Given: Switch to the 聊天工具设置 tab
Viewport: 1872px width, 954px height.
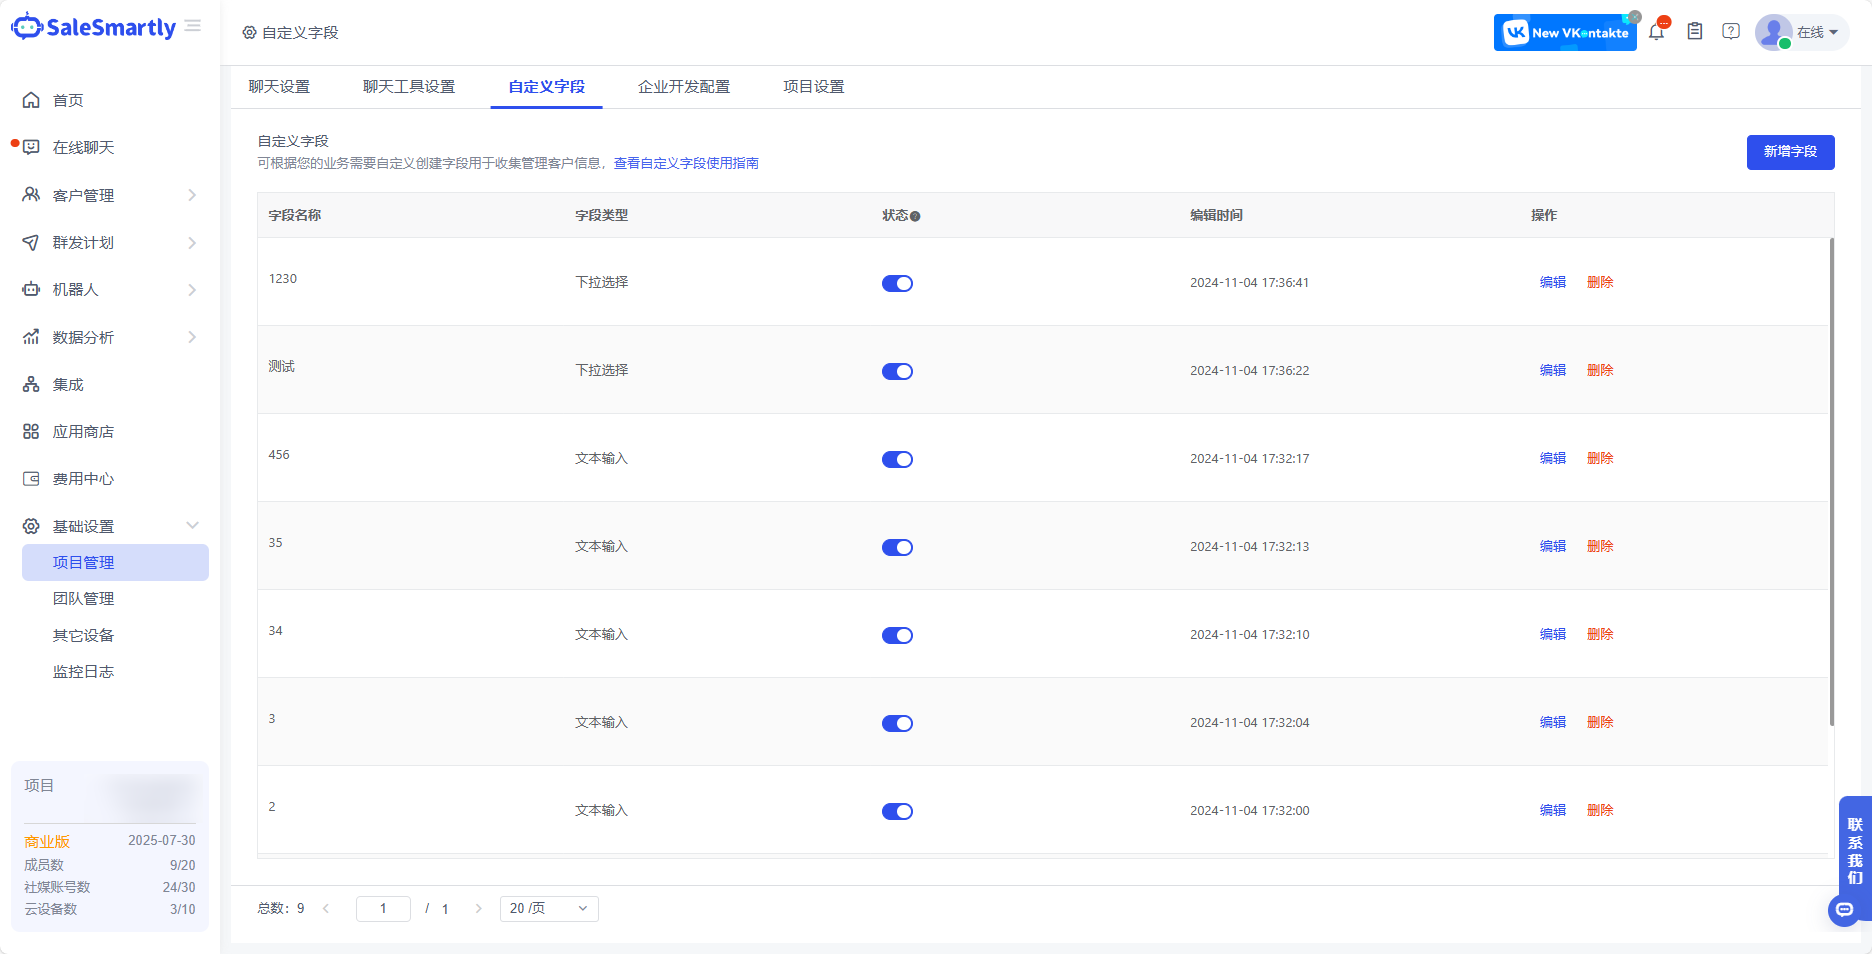Looking at the screenshot, I should pyautogui.click(x=408, y=87).
